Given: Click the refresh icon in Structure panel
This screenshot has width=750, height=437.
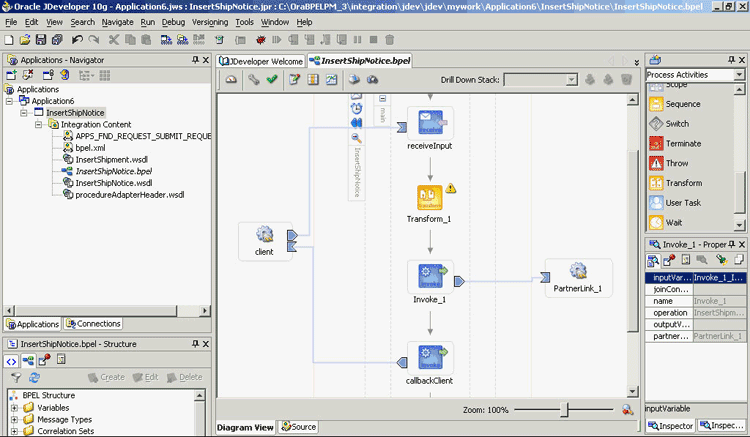Looking at the screenshot, I should click(x=34, y=378).
